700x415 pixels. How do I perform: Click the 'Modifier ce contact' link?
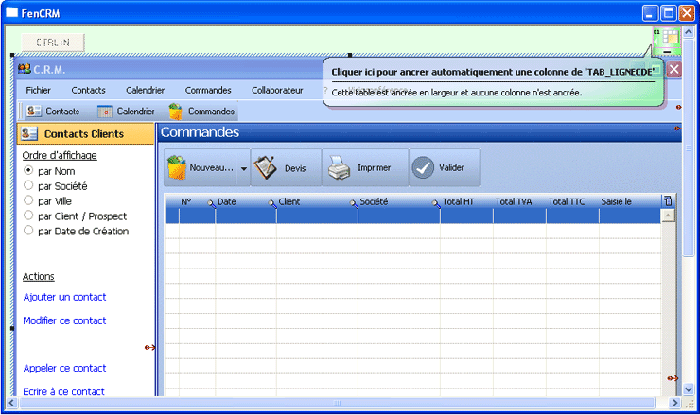tap(64, 321)
